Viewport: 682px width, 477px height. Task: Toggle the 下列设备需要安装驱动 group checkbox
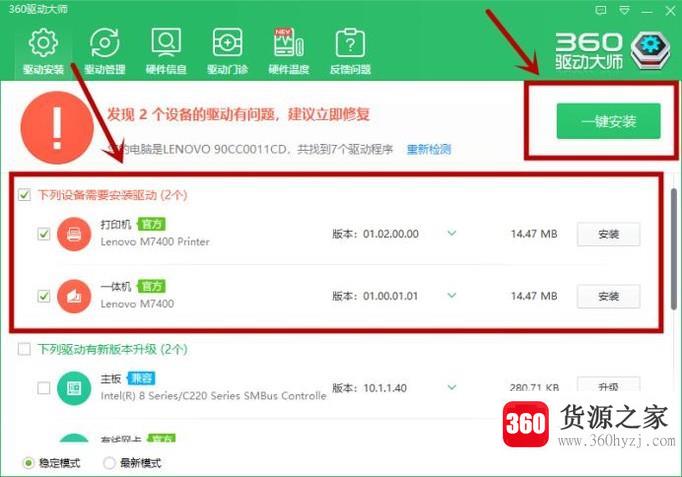click(24, 194)
